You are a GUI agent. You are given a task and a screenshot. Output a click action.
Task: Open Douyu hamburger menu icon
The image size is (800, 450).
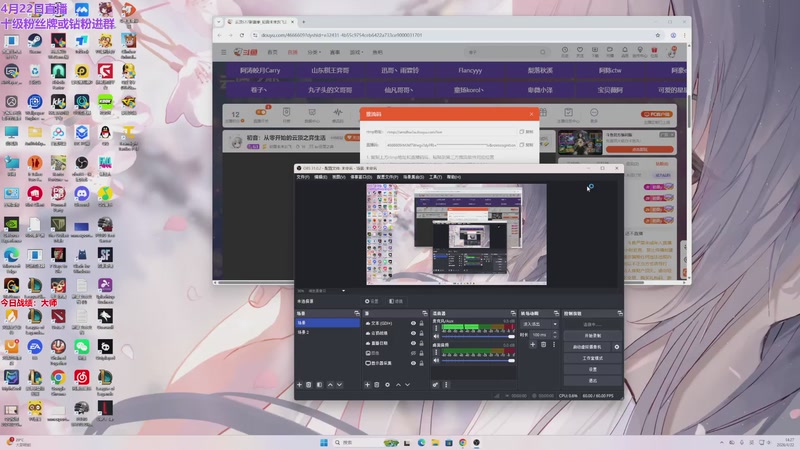[x=223, y=52]
